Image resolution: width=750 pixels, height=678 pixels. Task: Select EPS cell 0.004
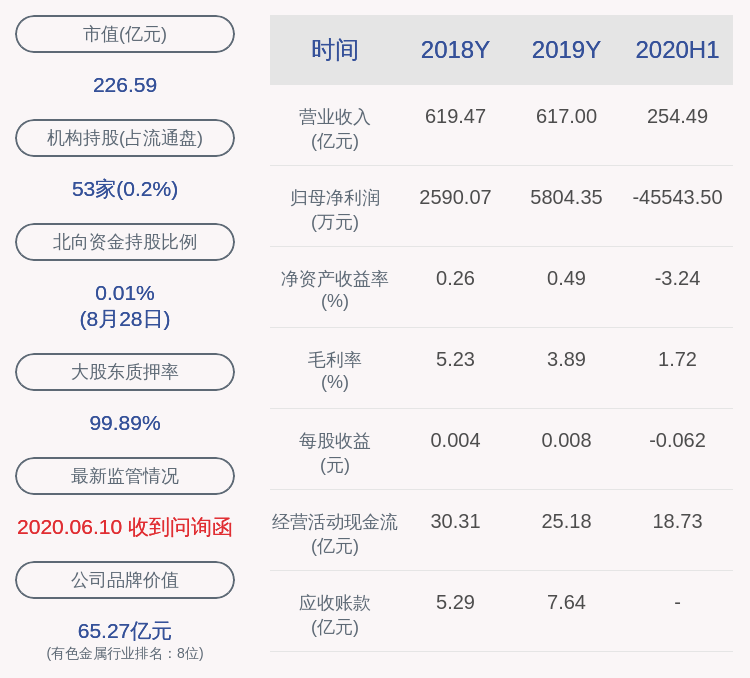[x=455, y=440]
